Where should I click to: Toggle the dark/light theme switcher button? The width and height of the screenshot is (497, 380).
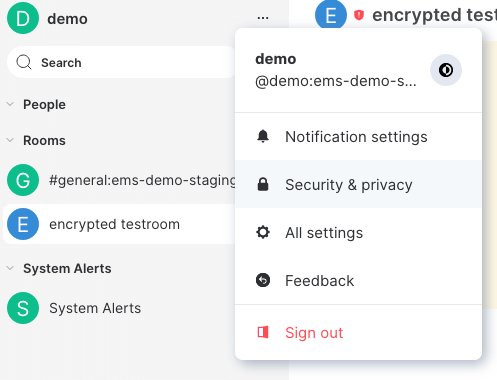tap(446, 70)
